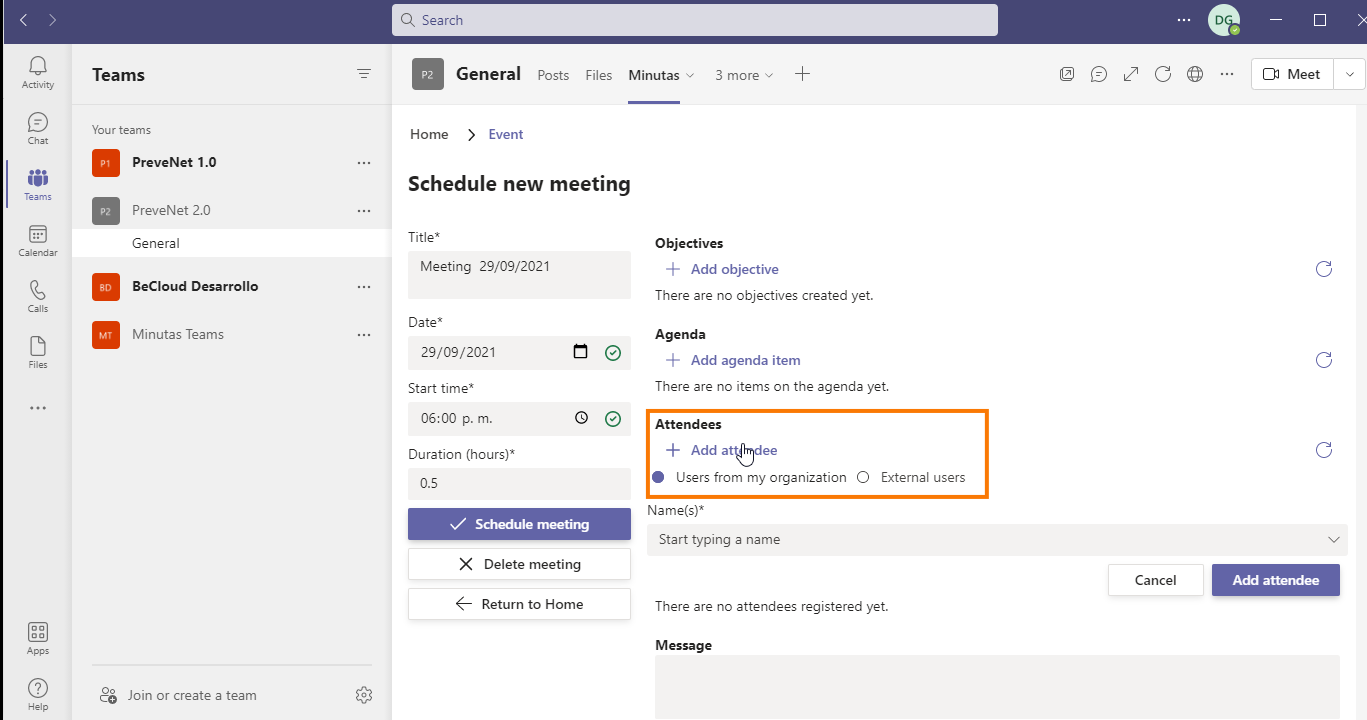Click the Add objective link

[x=722, y=269]
